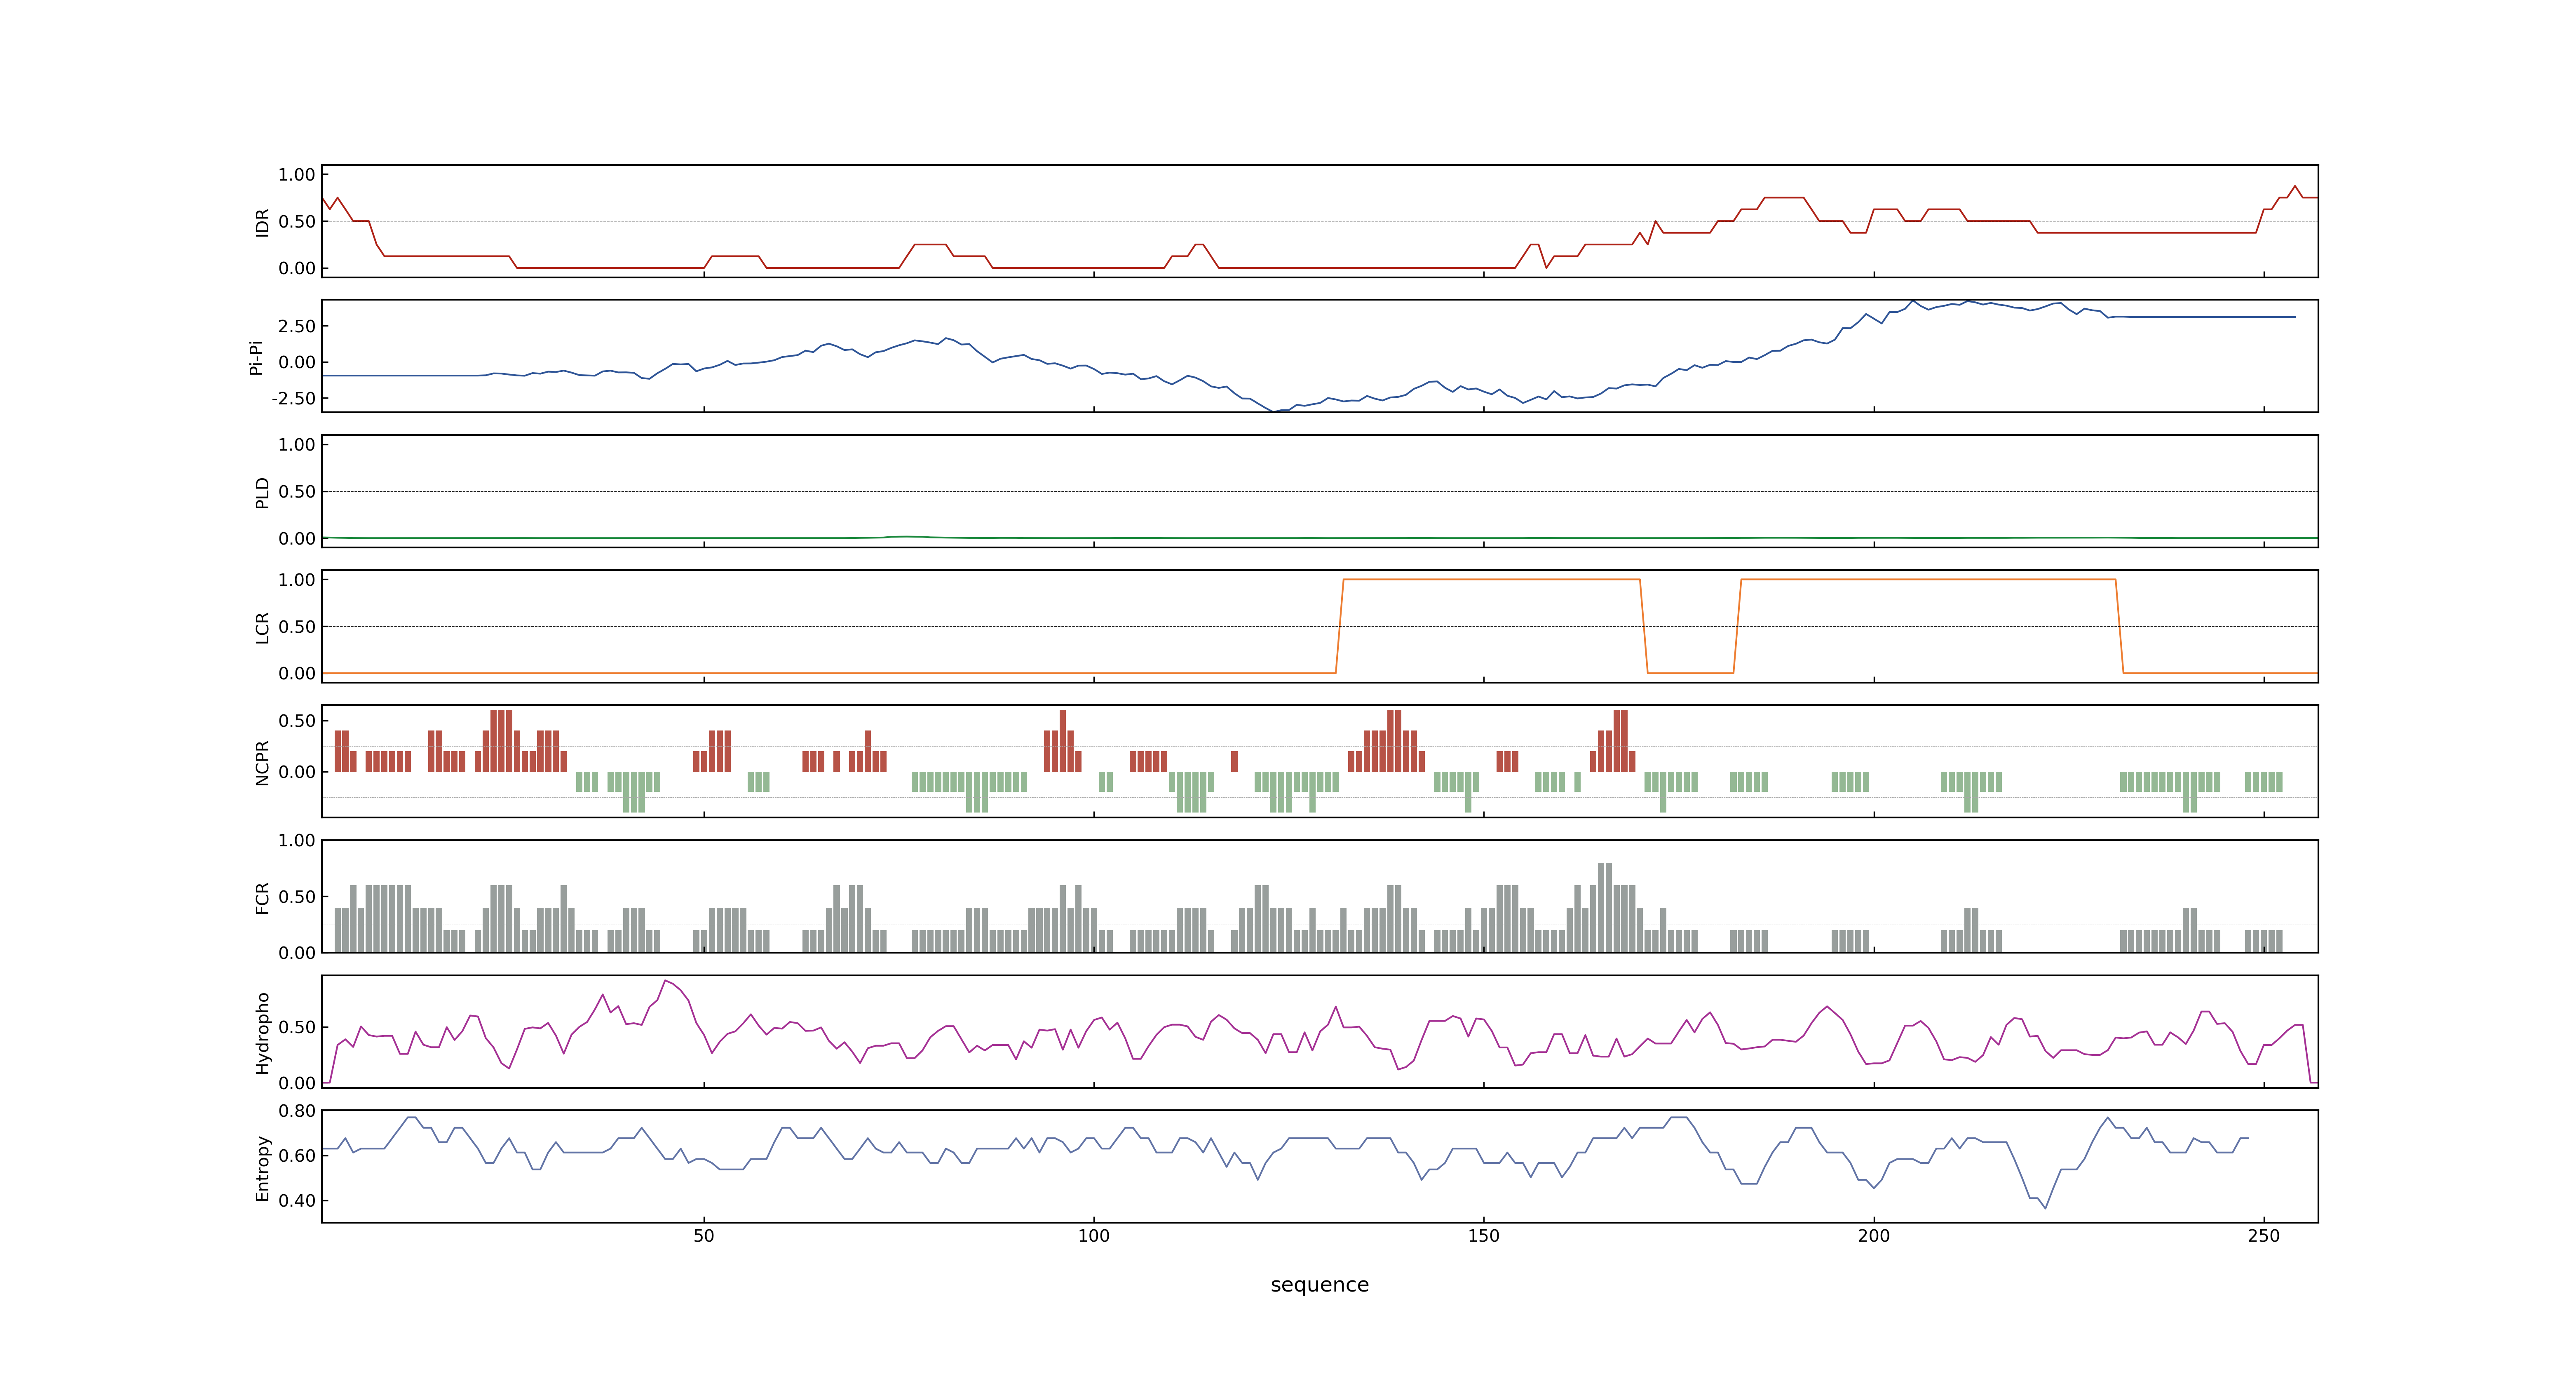
Task: Click the Entropy y-axis label
Action: [262, 1167]
